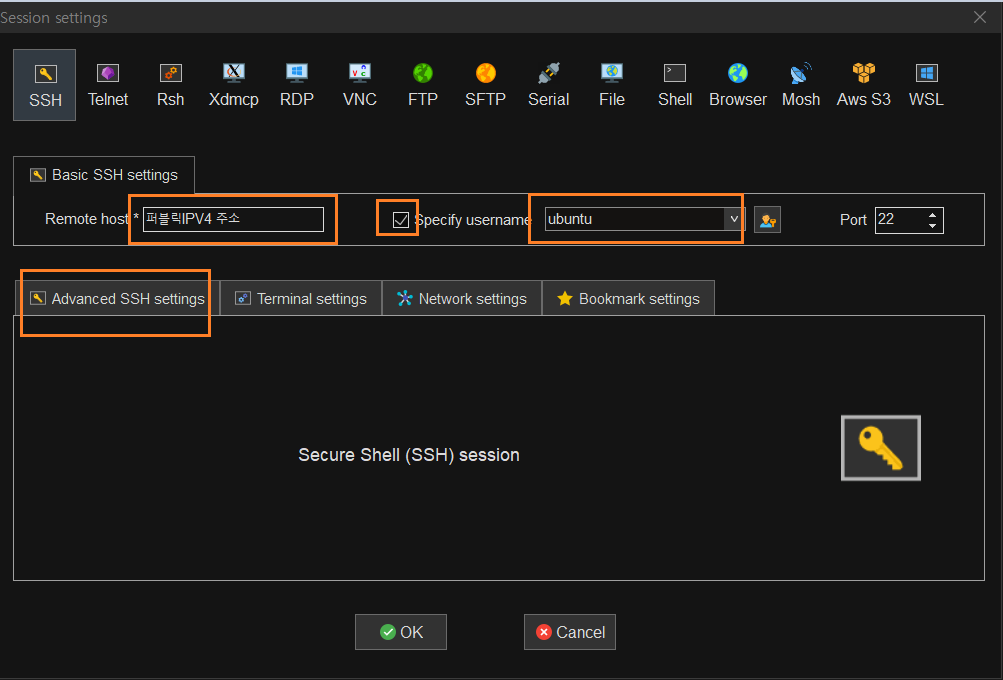Open the credentials manager user icon
The image size is (1003, 680).
[767, 220]
